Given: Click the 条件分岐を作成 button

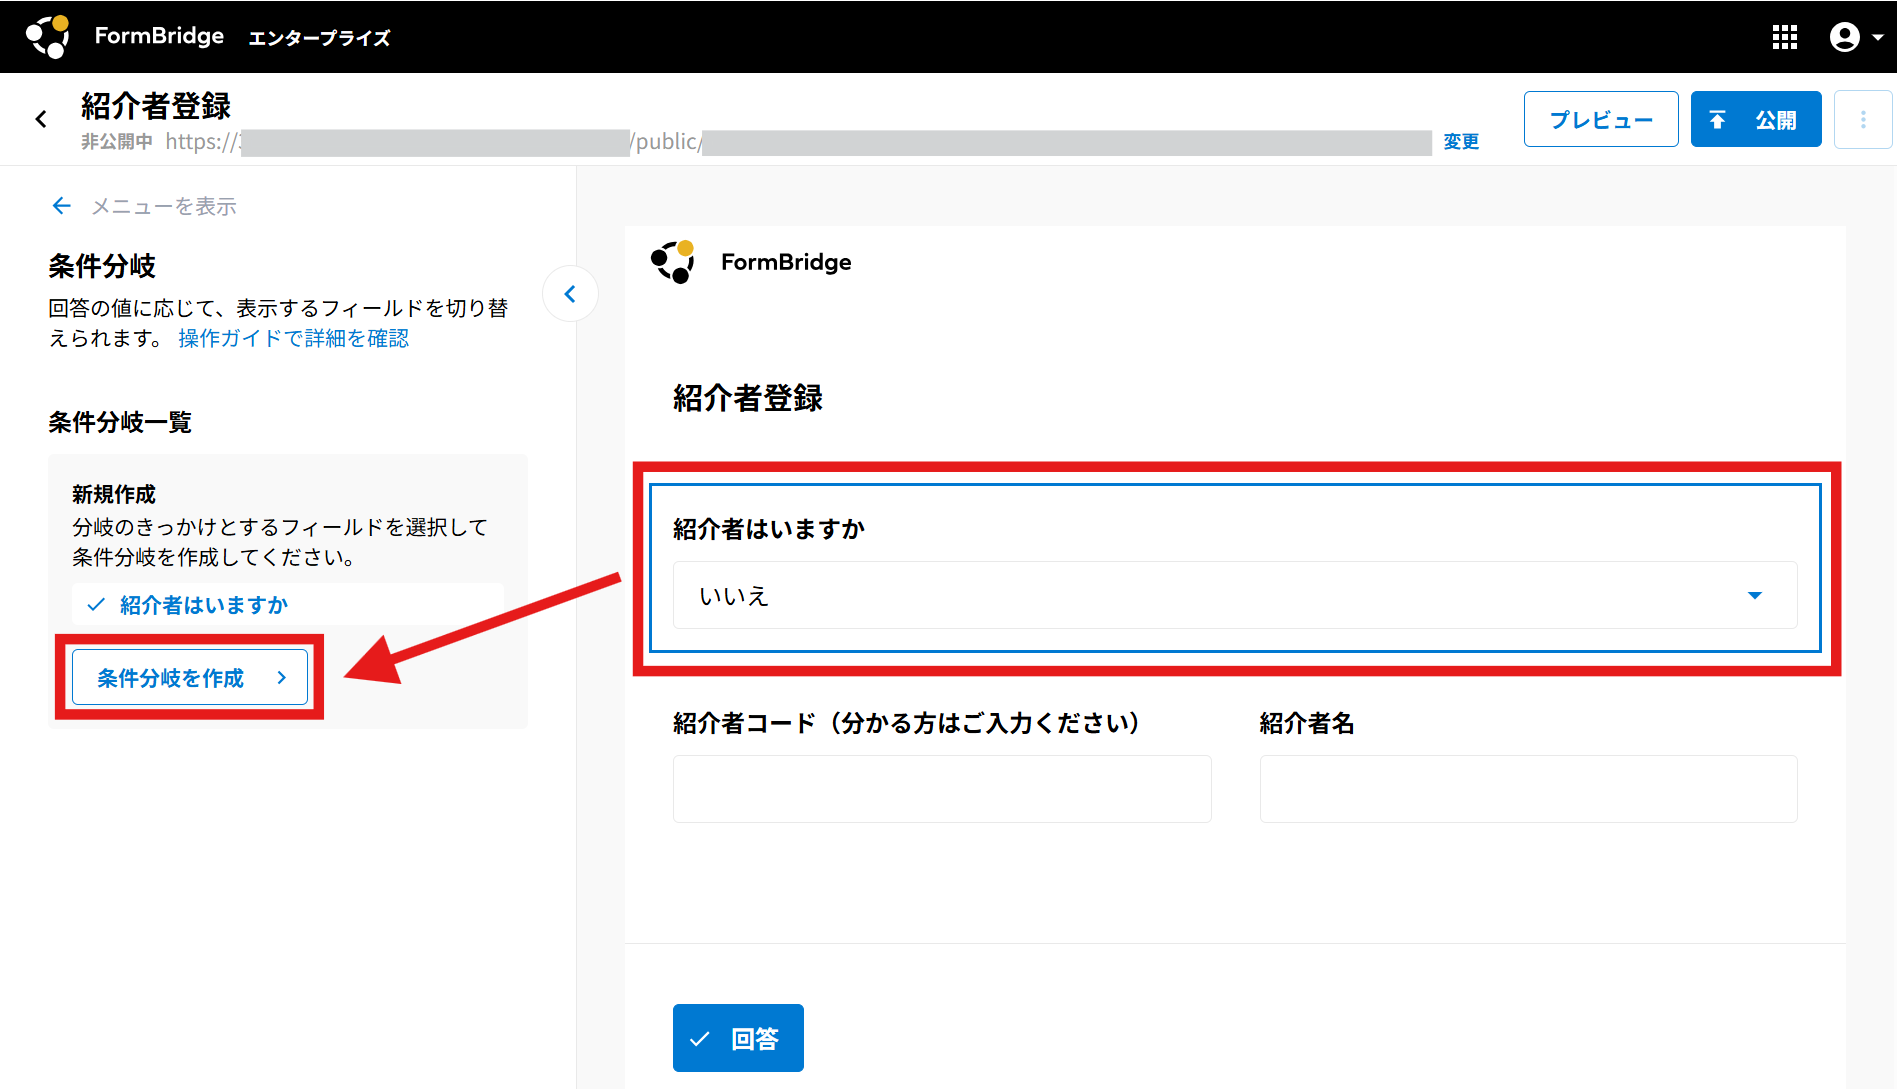Looking at the screenshot, I should point(190,678).
